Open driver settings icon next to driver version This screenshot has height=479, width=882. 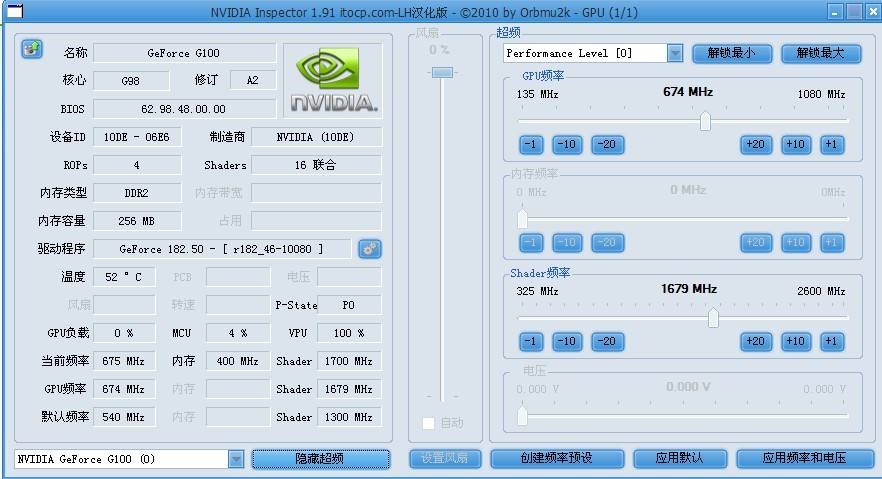pos(370,248)
